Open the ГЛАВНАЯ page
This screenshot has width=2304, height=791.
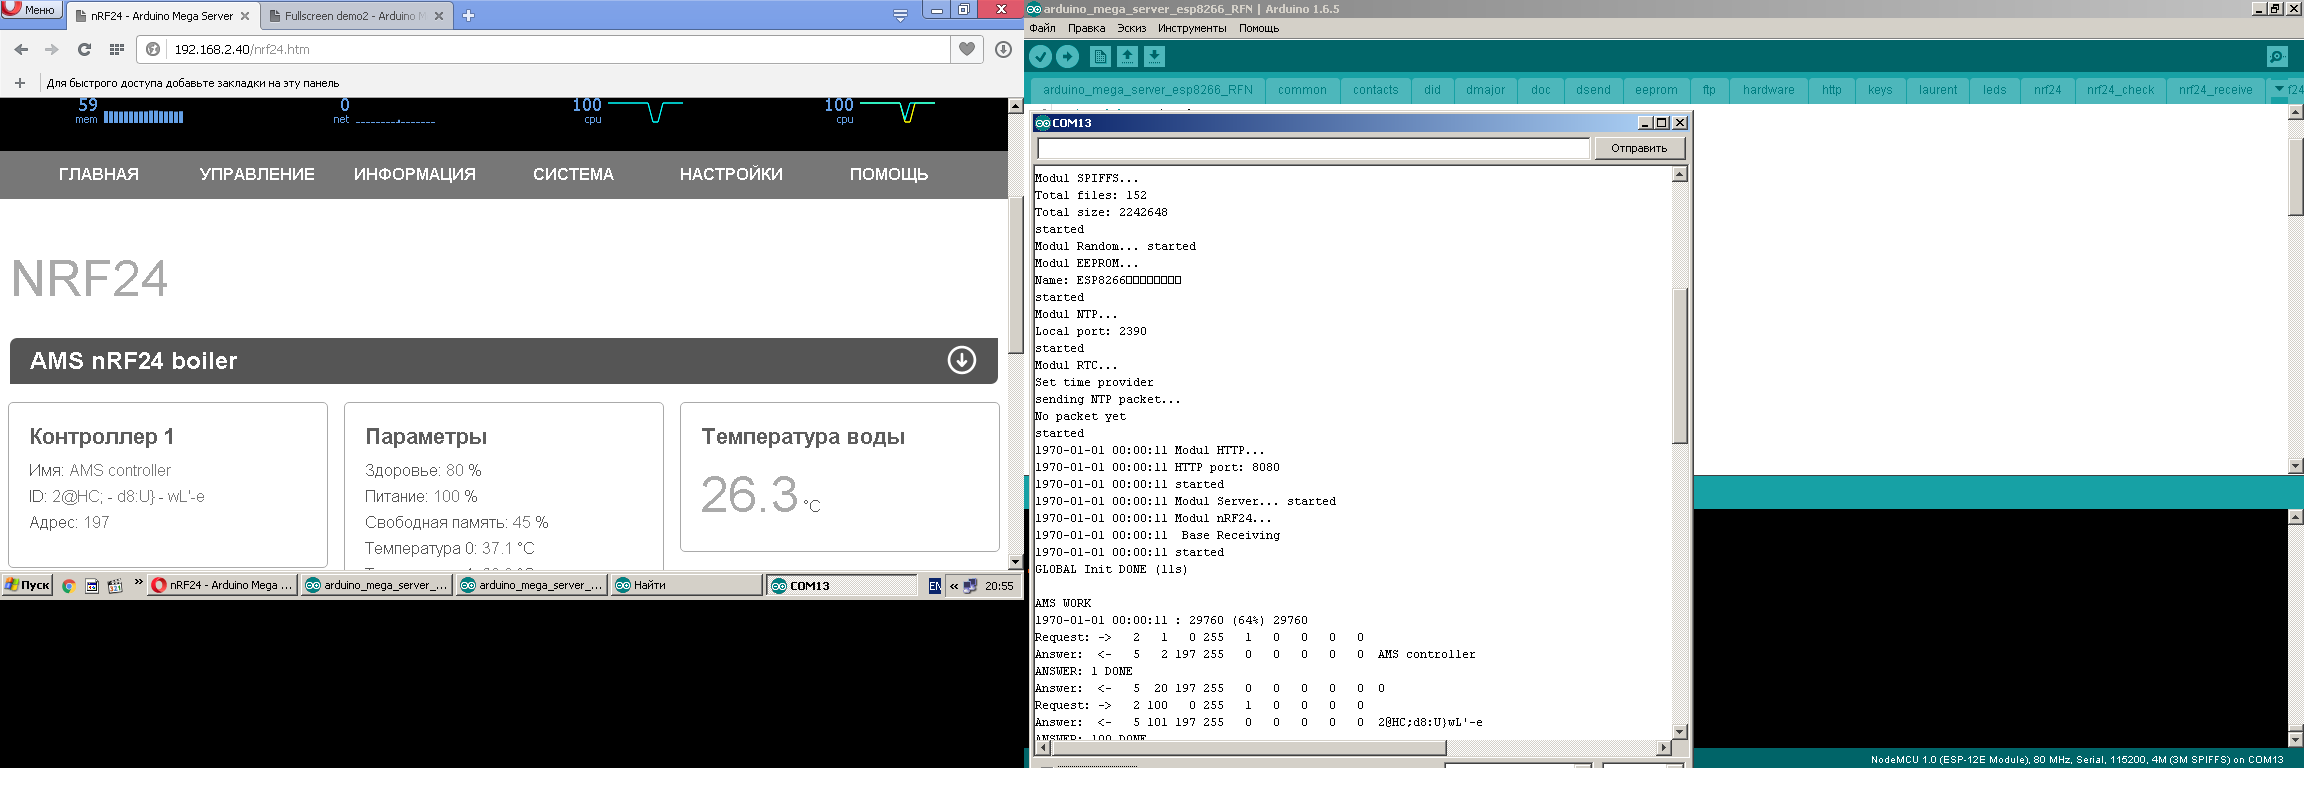pyautogui.click(x=98, y=174)
